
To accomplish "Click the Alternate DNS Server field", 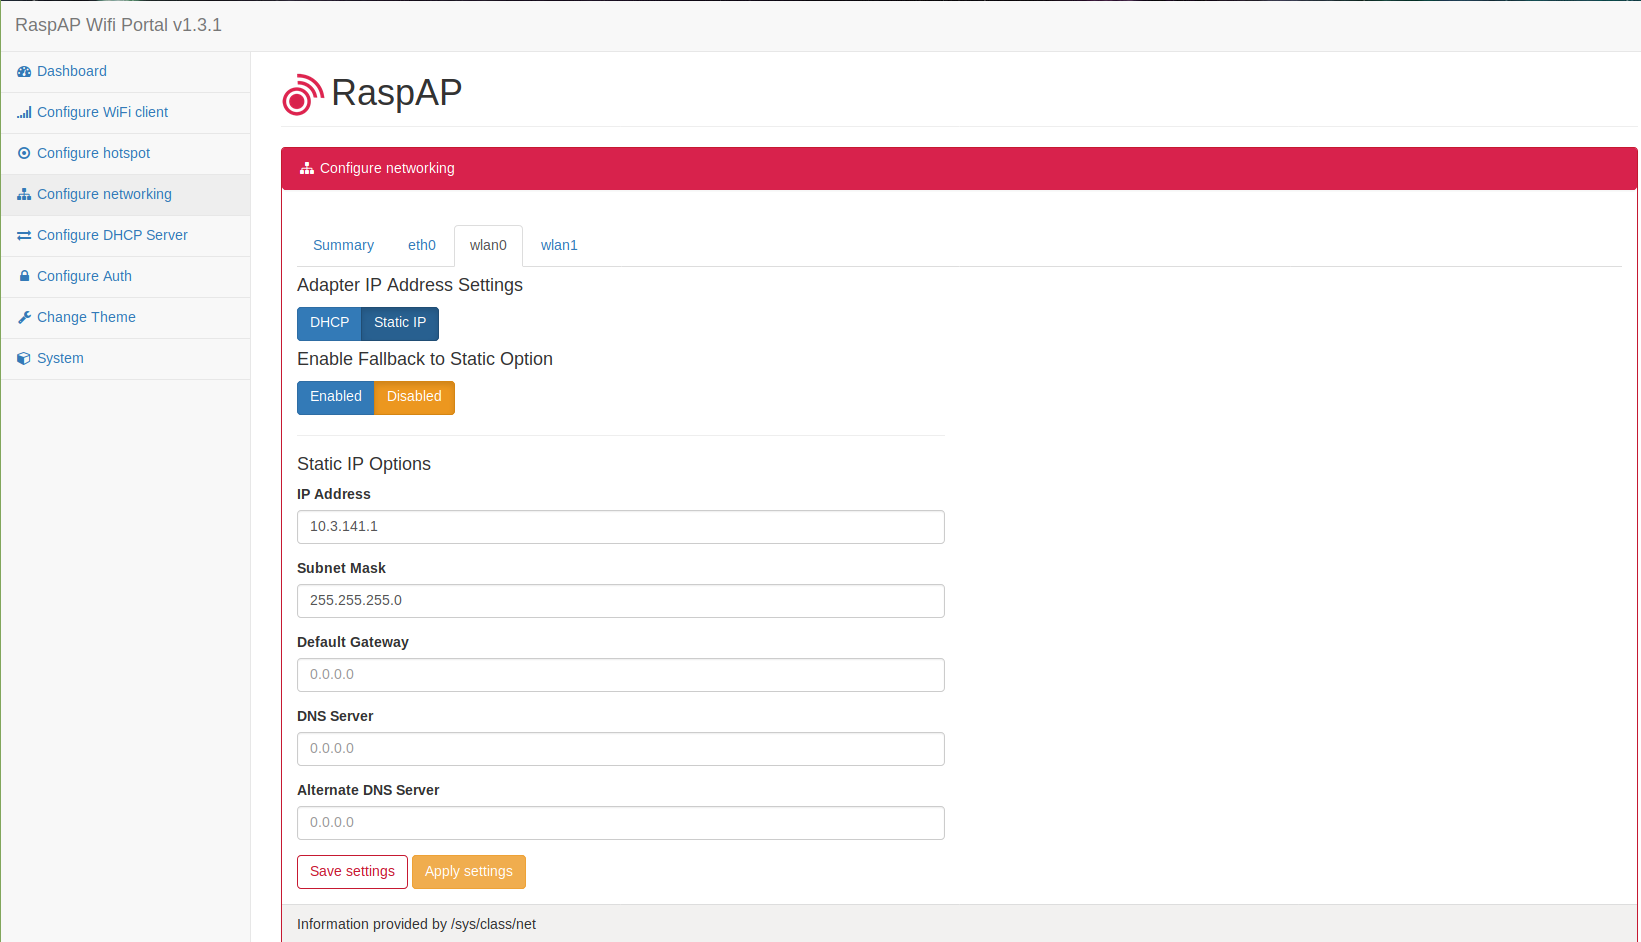I will [620, 823].
